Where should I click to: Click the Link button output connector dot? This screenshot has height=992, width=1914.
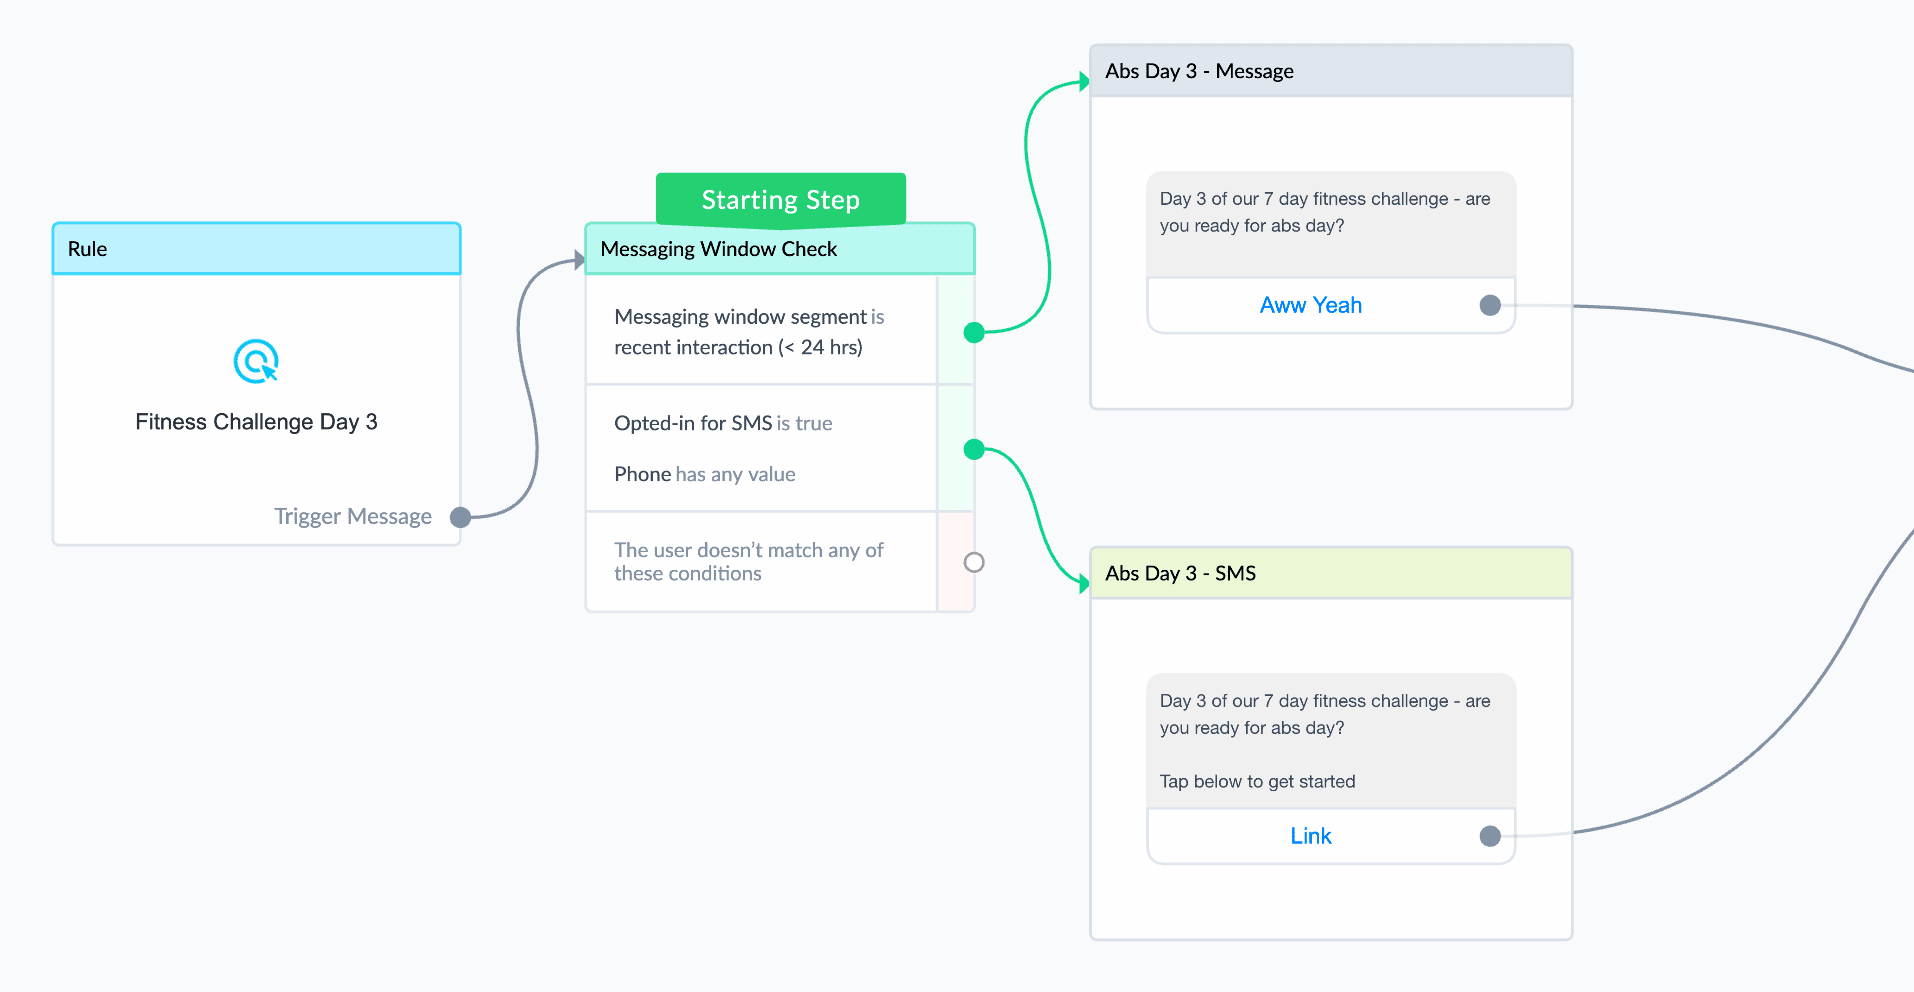[x=1490, y=836]
